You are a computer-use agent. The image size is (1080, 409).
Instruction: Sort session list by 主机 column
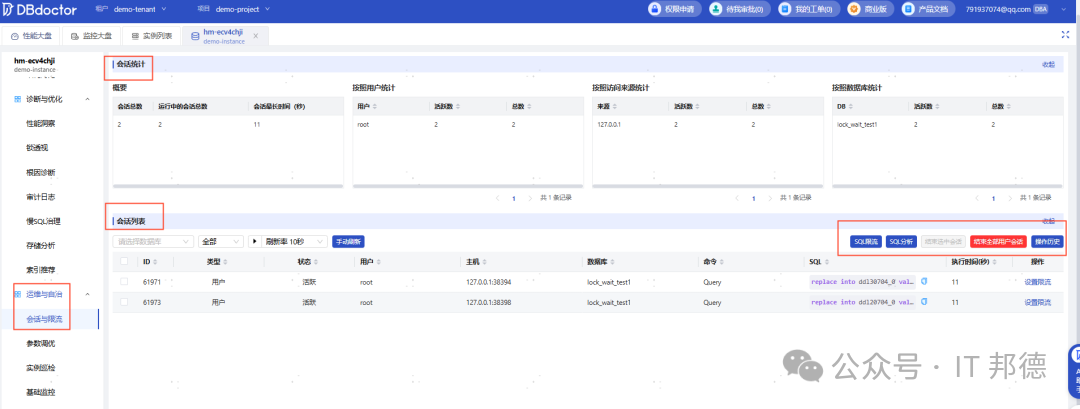[x=485, y=262]
